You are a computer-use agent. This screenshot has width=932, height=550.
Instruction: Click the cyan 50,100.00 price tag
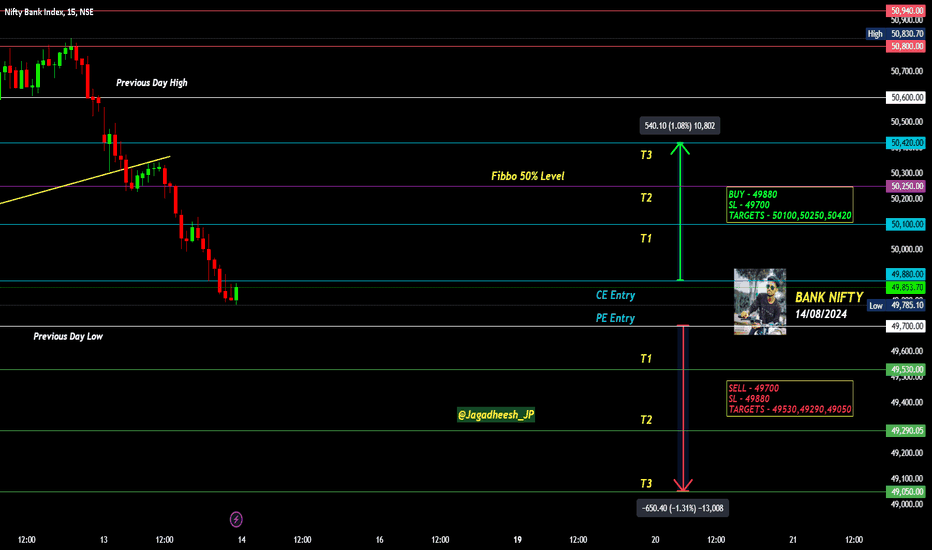(905, 224)
